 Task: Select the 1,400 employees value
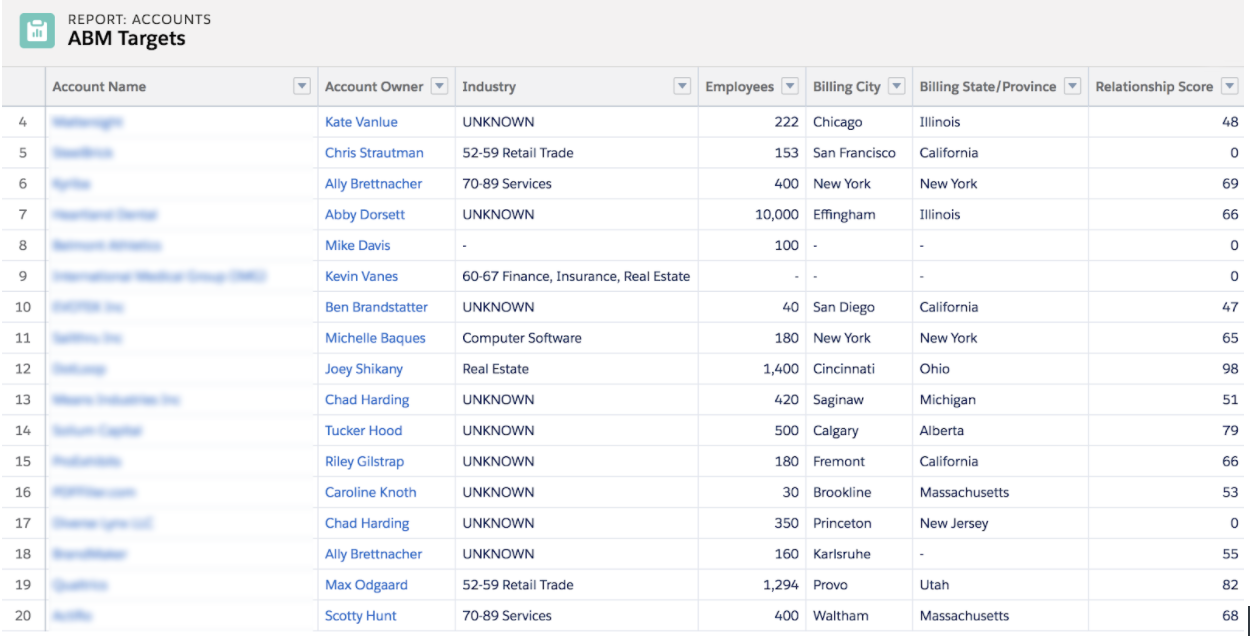coord(781,369)
